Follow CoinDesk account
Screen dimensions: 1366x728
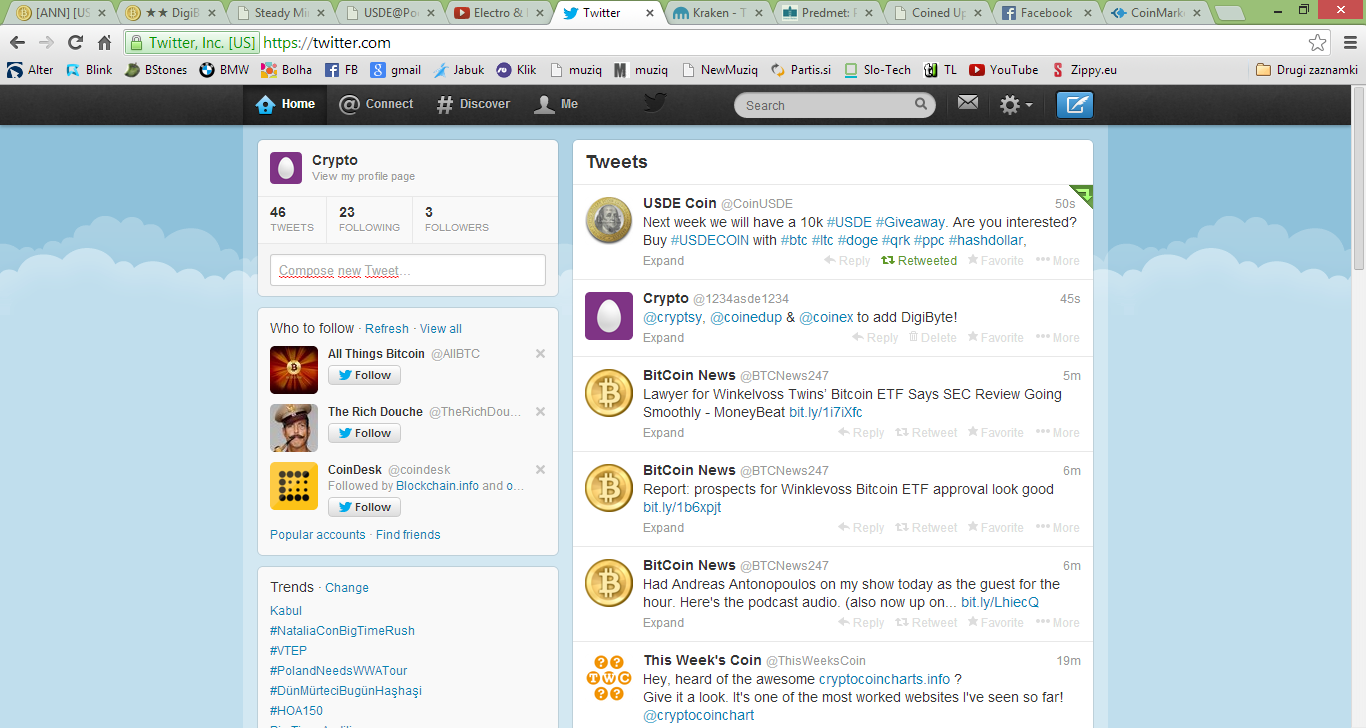364,507
